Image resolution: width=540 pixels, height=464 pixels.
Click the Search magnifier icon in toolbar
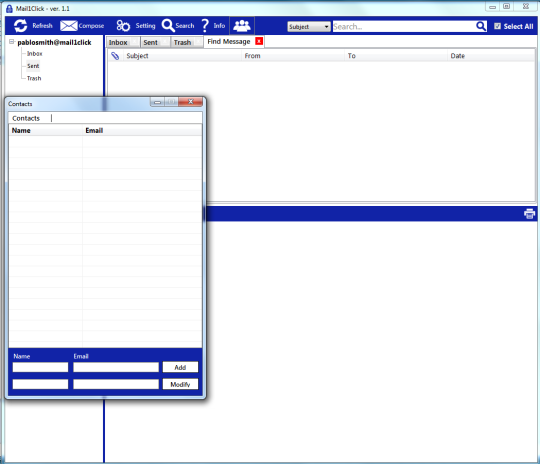point(168,25)
